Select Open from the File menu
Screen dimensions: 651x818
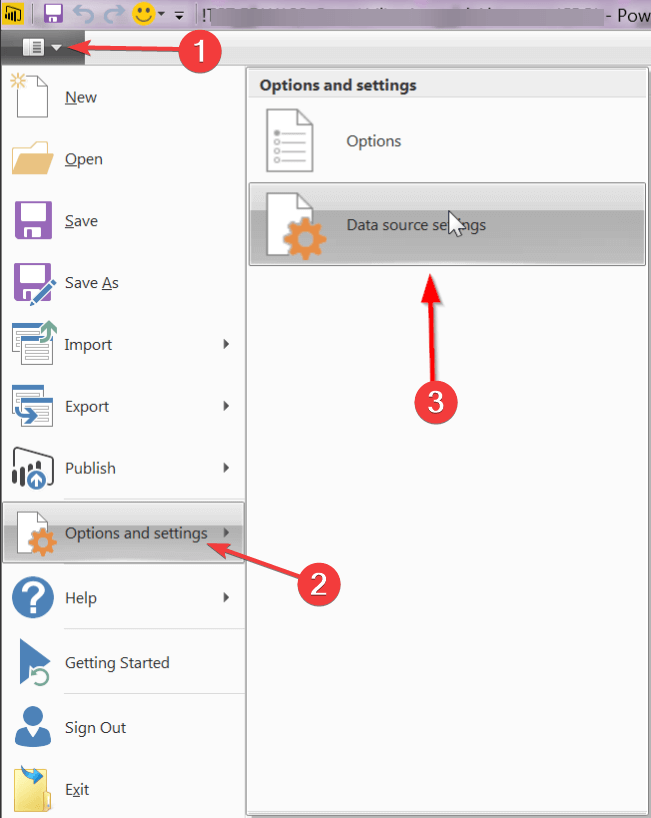124,159
